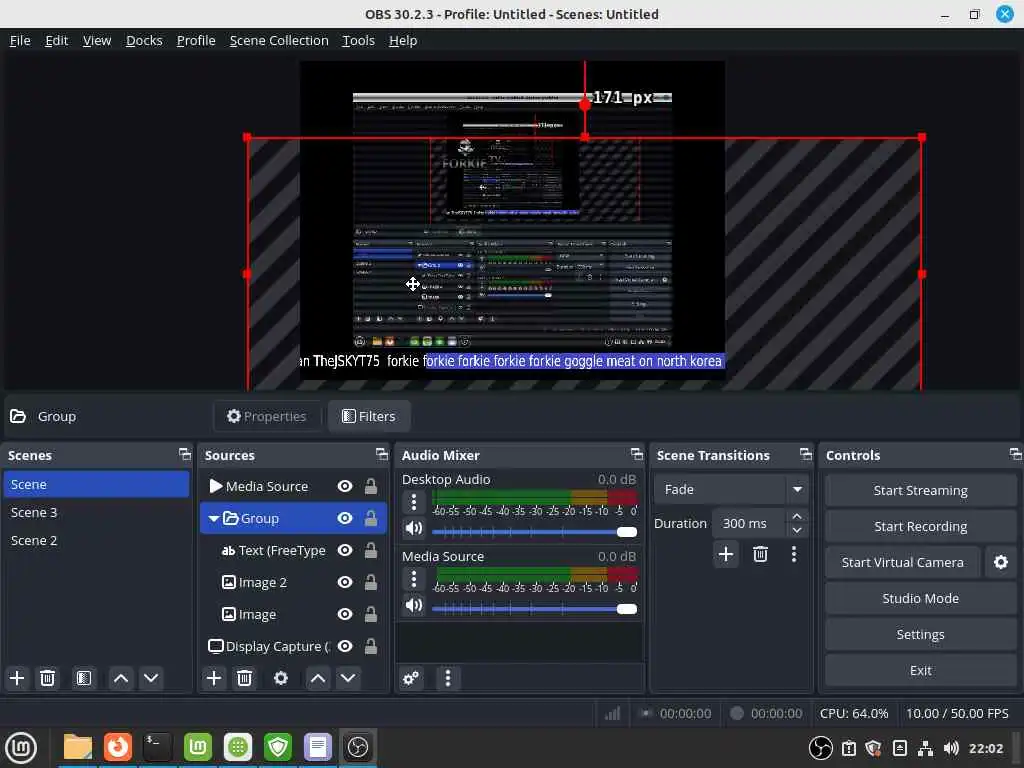Click the 300 ms duration field
This screenshot has width=1024, height=768.
click(750, 523)
